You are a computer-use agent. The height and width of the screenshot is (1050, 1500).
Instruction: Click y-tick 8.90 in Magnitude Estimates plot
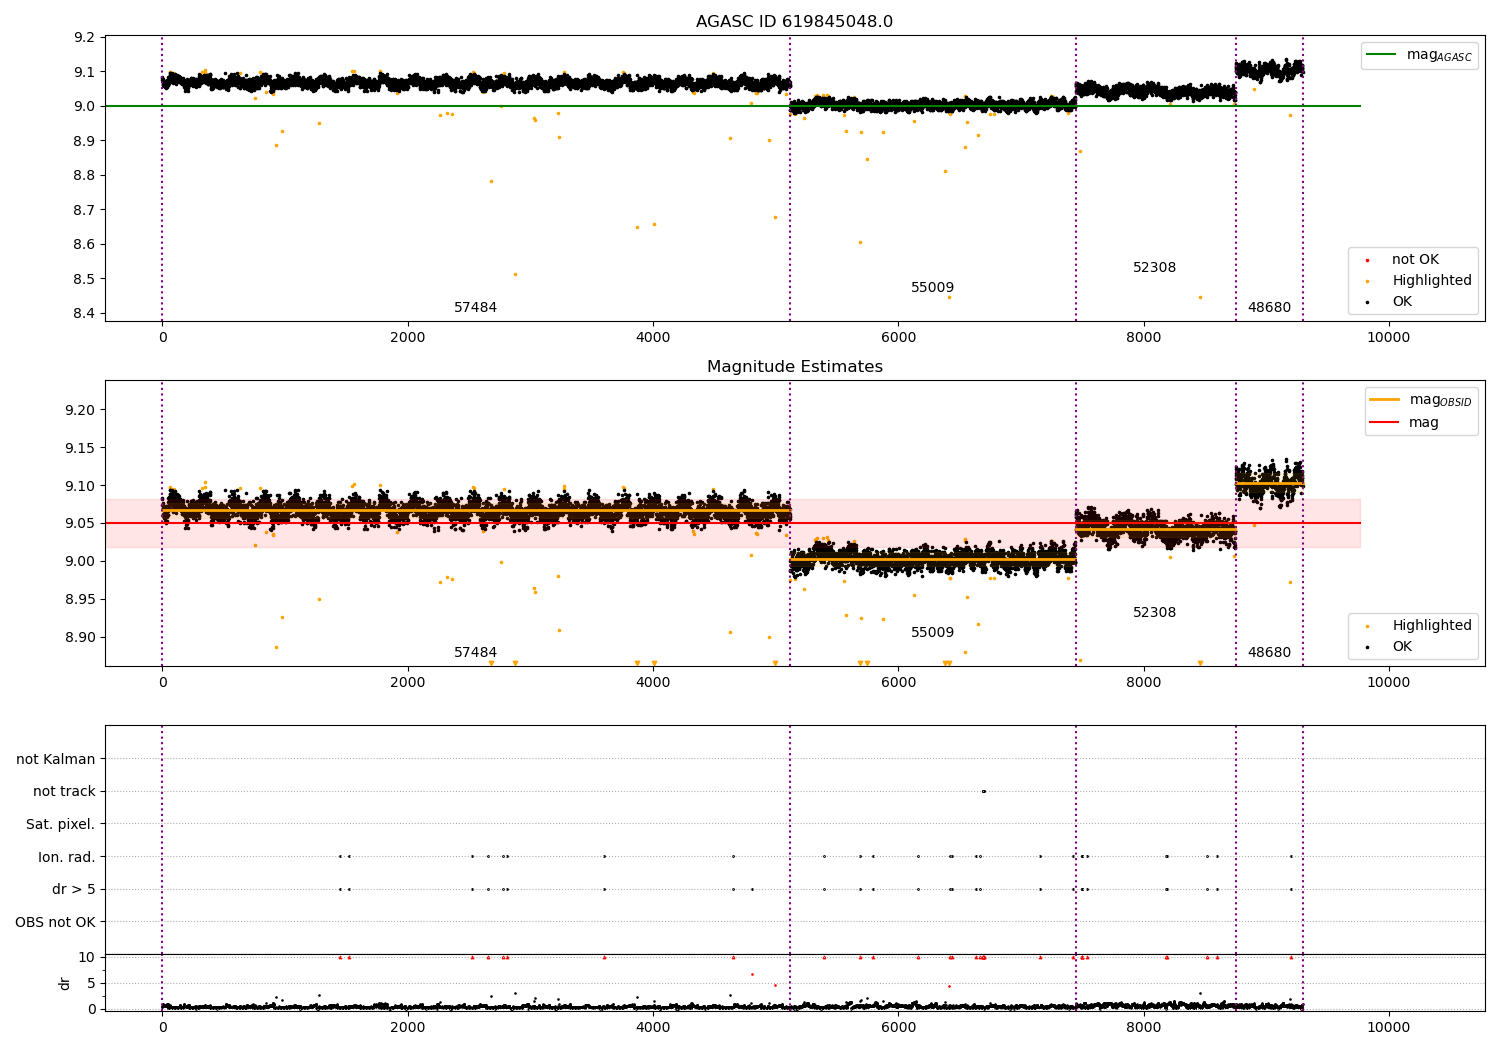click(81, 638)
